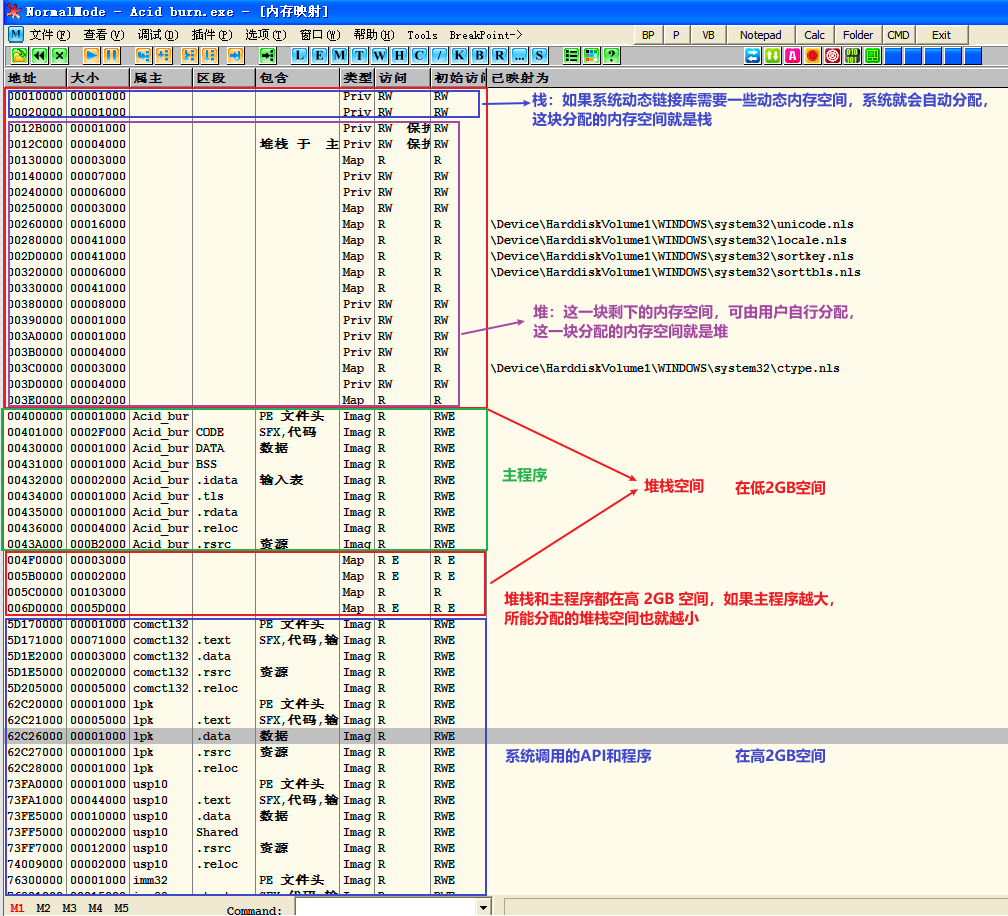Image resolution: width=1008 pixels, height=916 pixels.
Task: Click the Open file toolbar icon
Action: coord(19,56)
